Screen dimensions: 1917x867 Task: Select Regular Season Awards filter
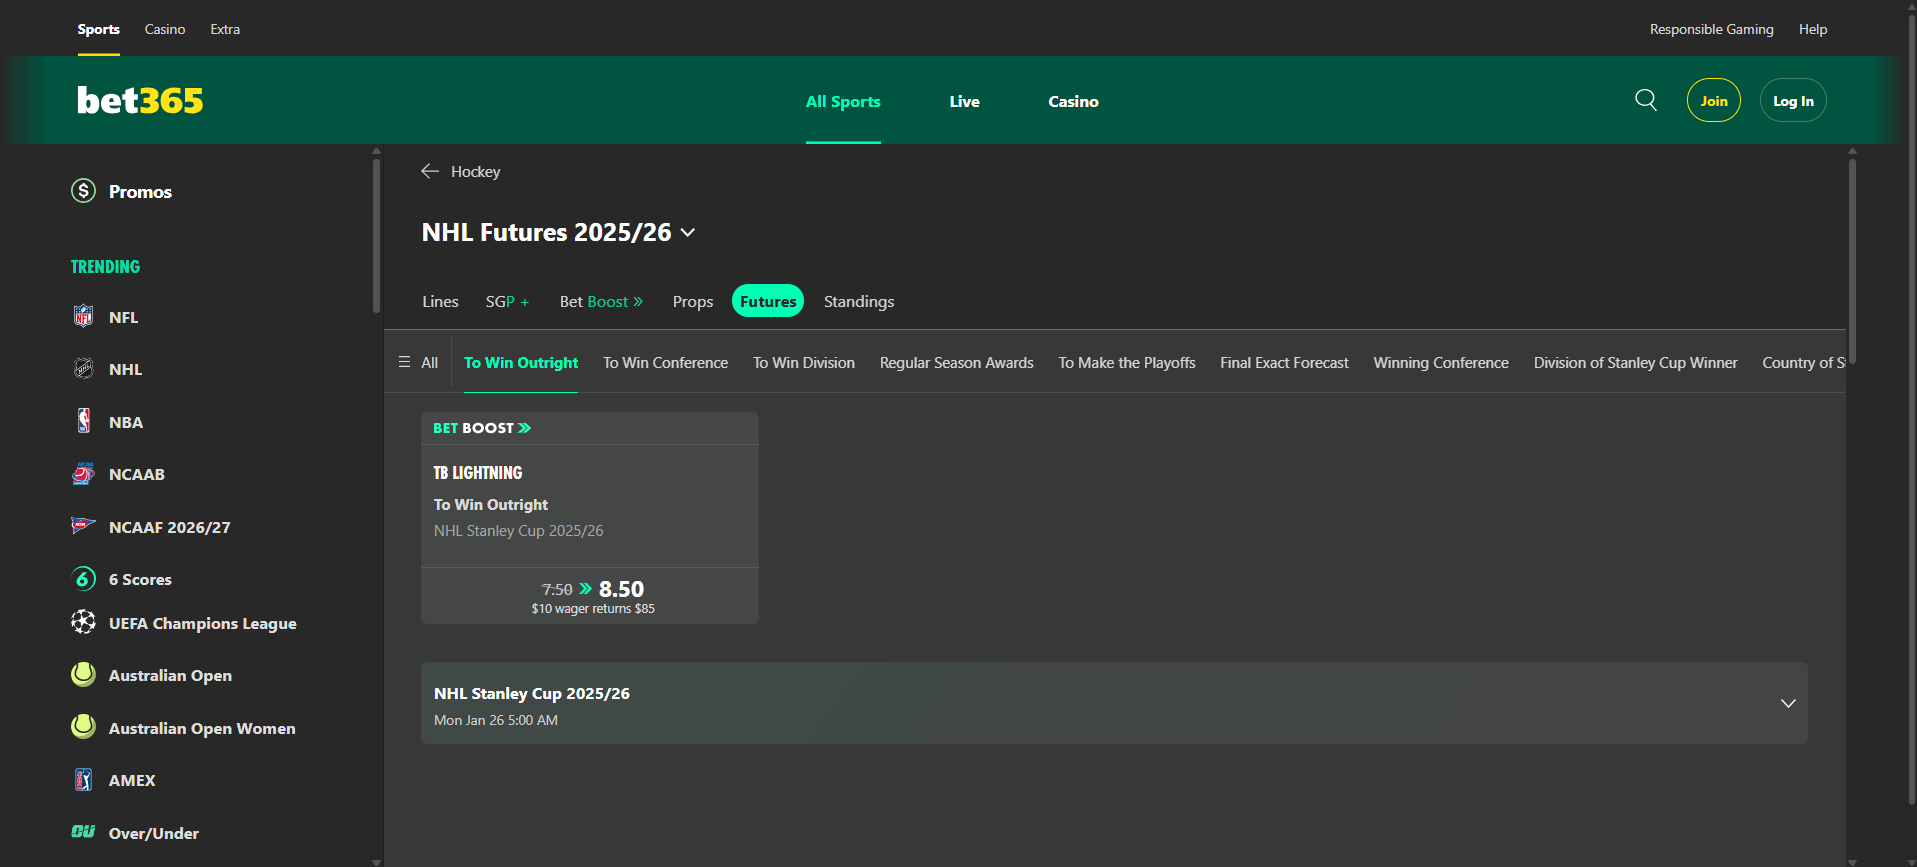point(957,363)
